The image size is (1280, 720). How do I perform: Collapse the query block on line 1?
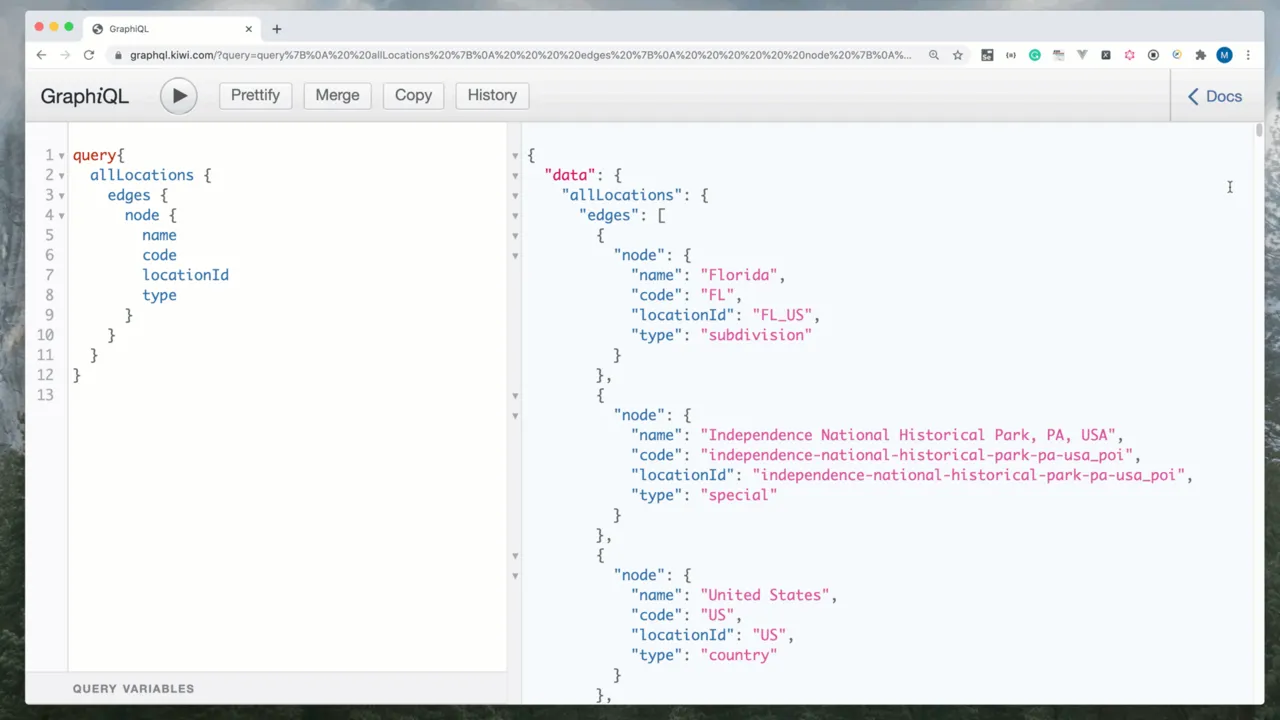[62, 156]
